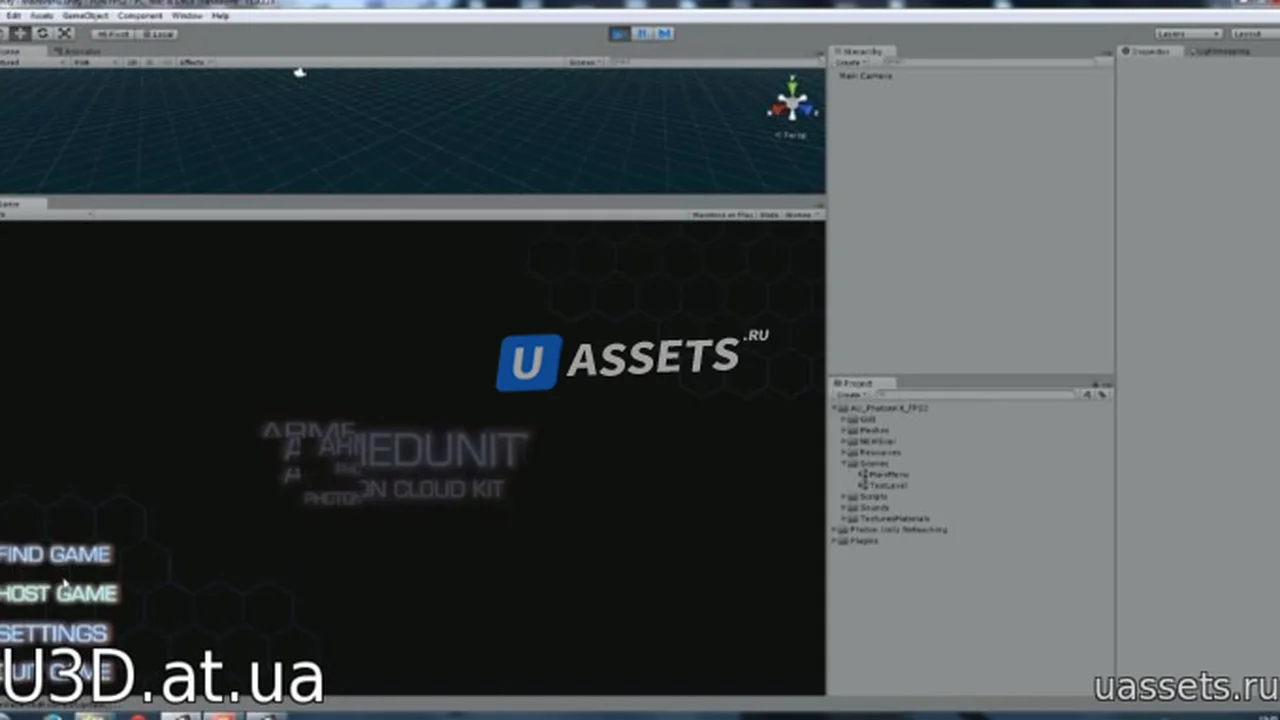Screen dimensions: 1280x720
Task: Collapse the Scenes folder in Project
Action: tap(844, 464)
